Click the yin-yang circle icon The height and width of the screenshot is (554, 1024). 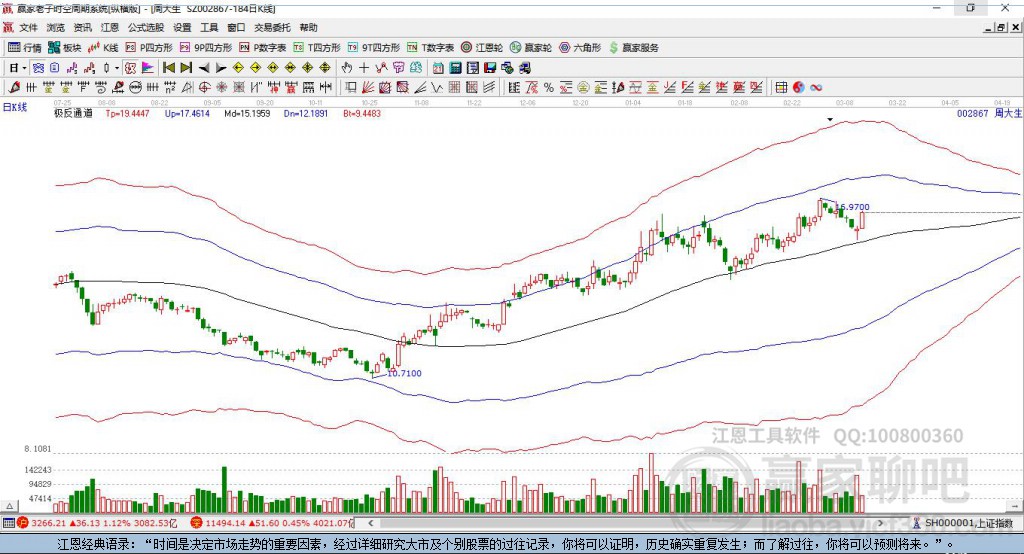click(x=799, y=88)
